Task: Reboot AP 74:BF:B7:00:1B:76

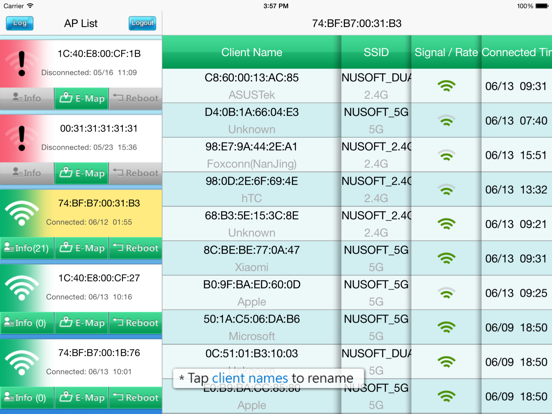Action: [x=136, y=398]
